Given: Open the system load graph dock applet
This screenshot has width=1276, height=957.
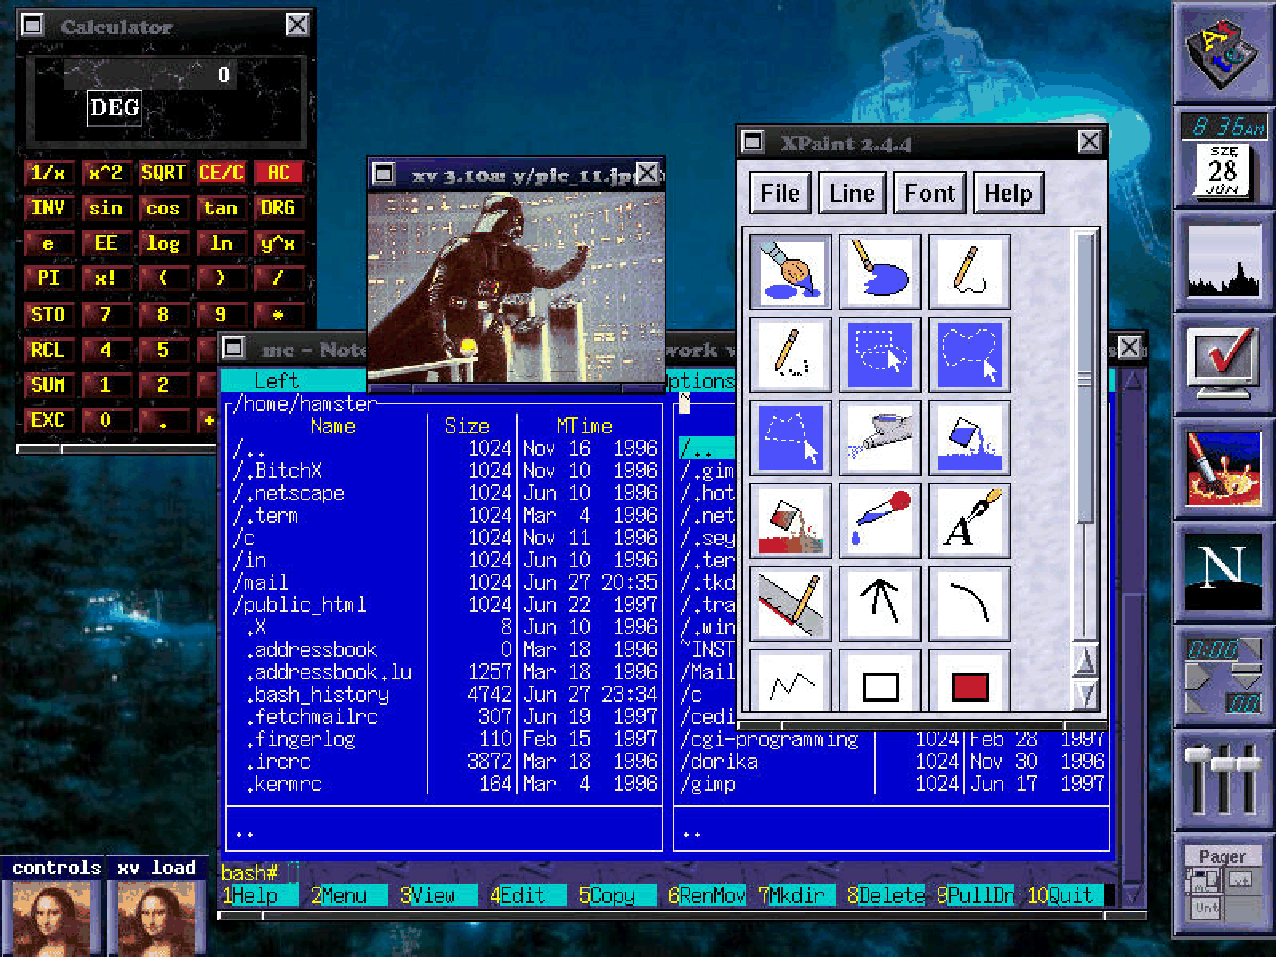Looking at the screenshot, I should point(1224,262).
